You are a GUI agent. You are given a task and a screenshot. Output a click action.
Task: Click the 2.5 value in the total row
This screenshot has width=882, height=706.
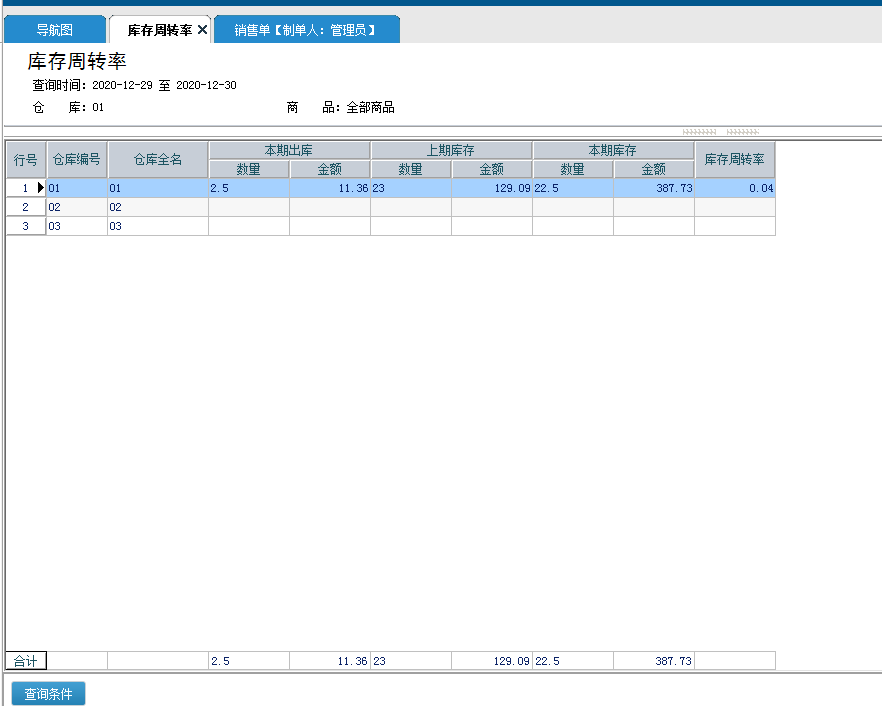point(249,661)
